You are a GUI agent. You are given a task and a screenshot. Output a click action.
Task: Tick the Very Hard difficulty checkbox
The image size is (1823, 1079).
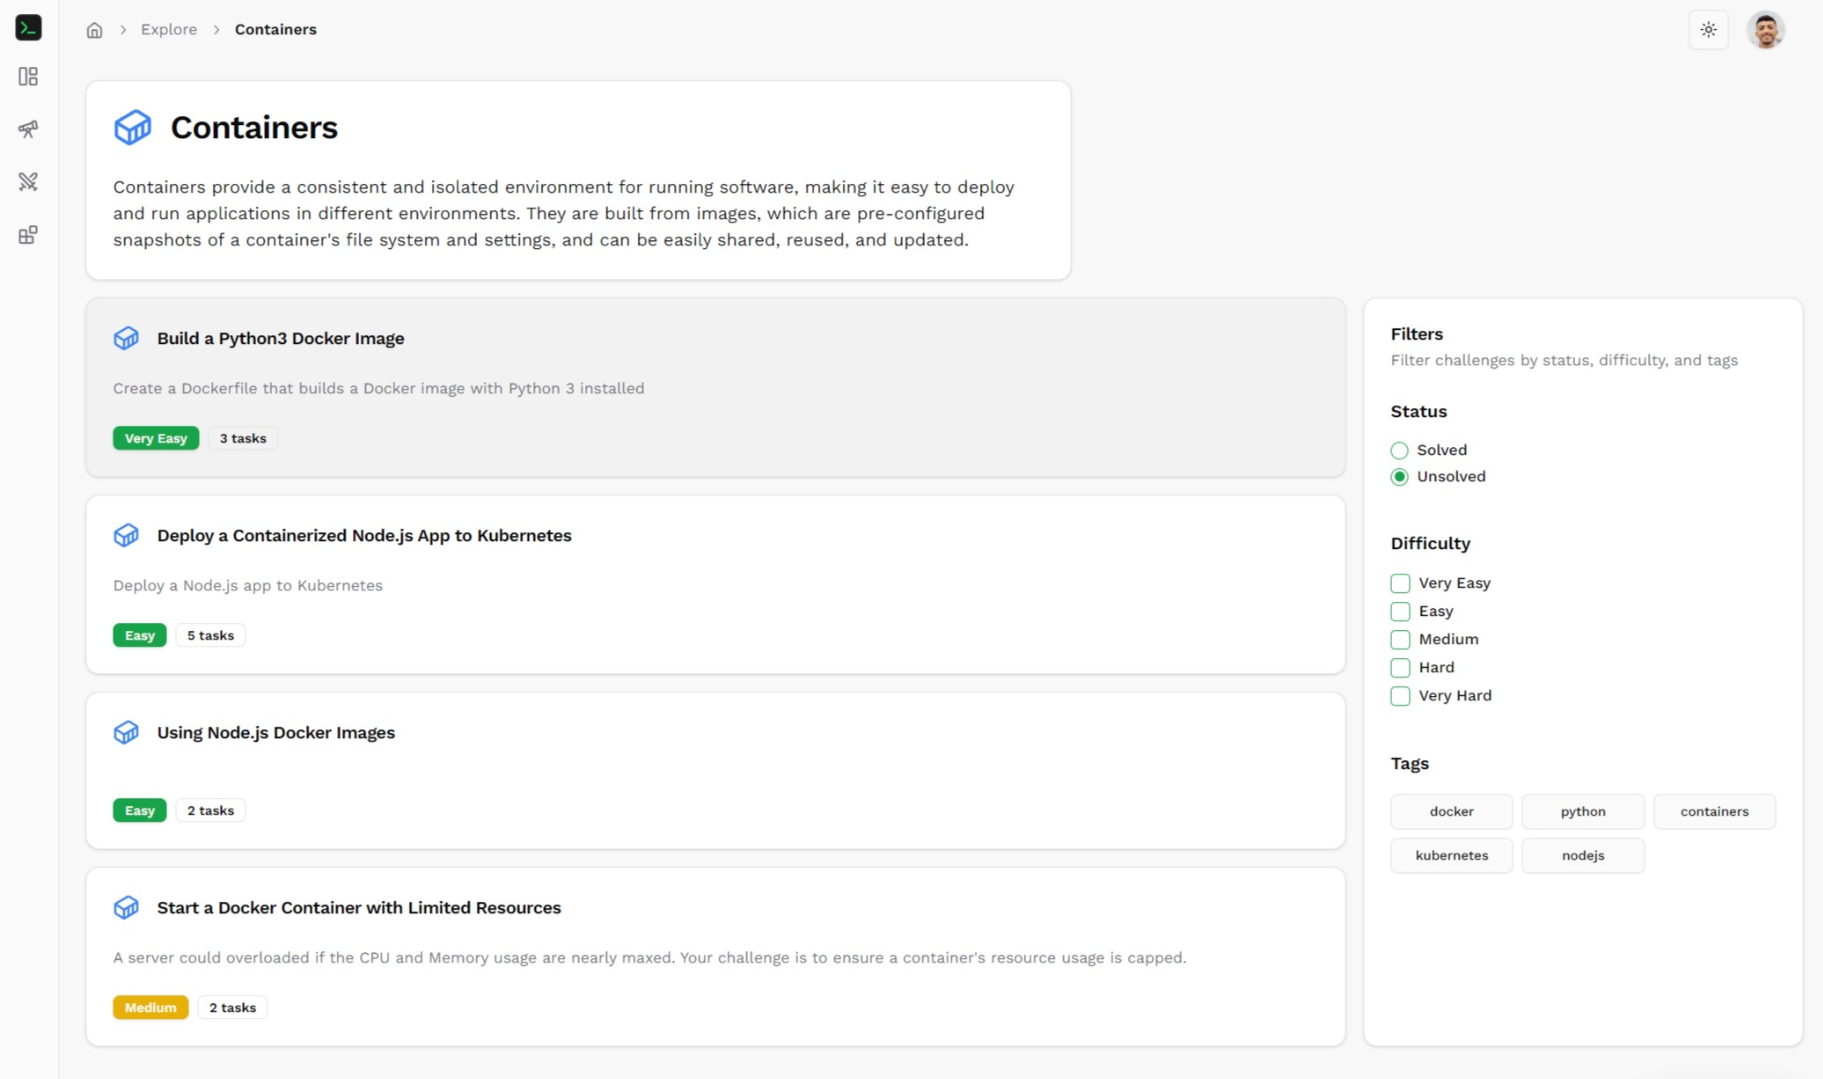(1400, 696)
